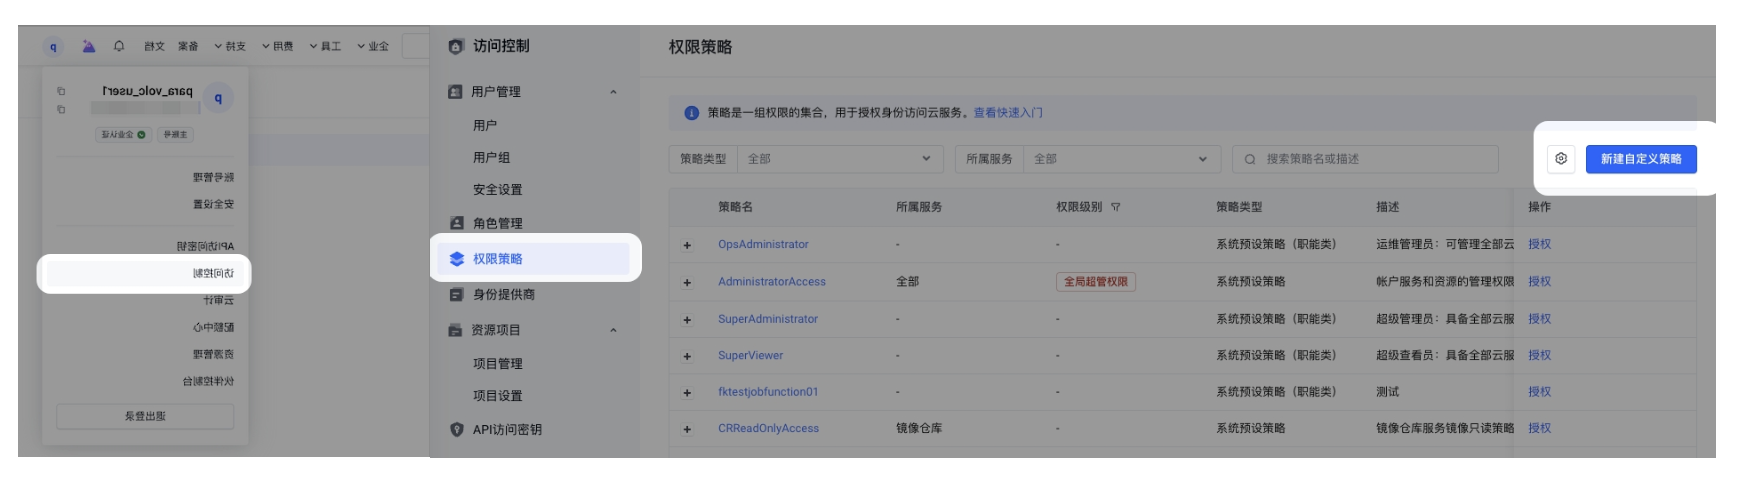Click the 角色管理 icon in sidebar
The height and width of the screenshot is (486, 1738).
[x=457, y=223]
